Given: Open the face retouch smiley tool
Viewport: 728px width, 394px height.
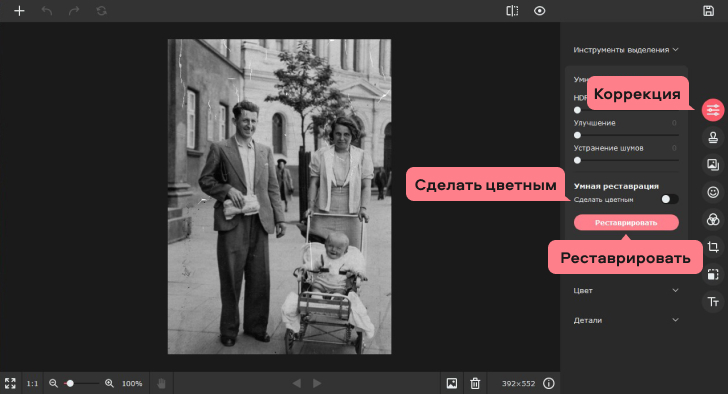Looking at the screenshot, I should tap(713, 192).
